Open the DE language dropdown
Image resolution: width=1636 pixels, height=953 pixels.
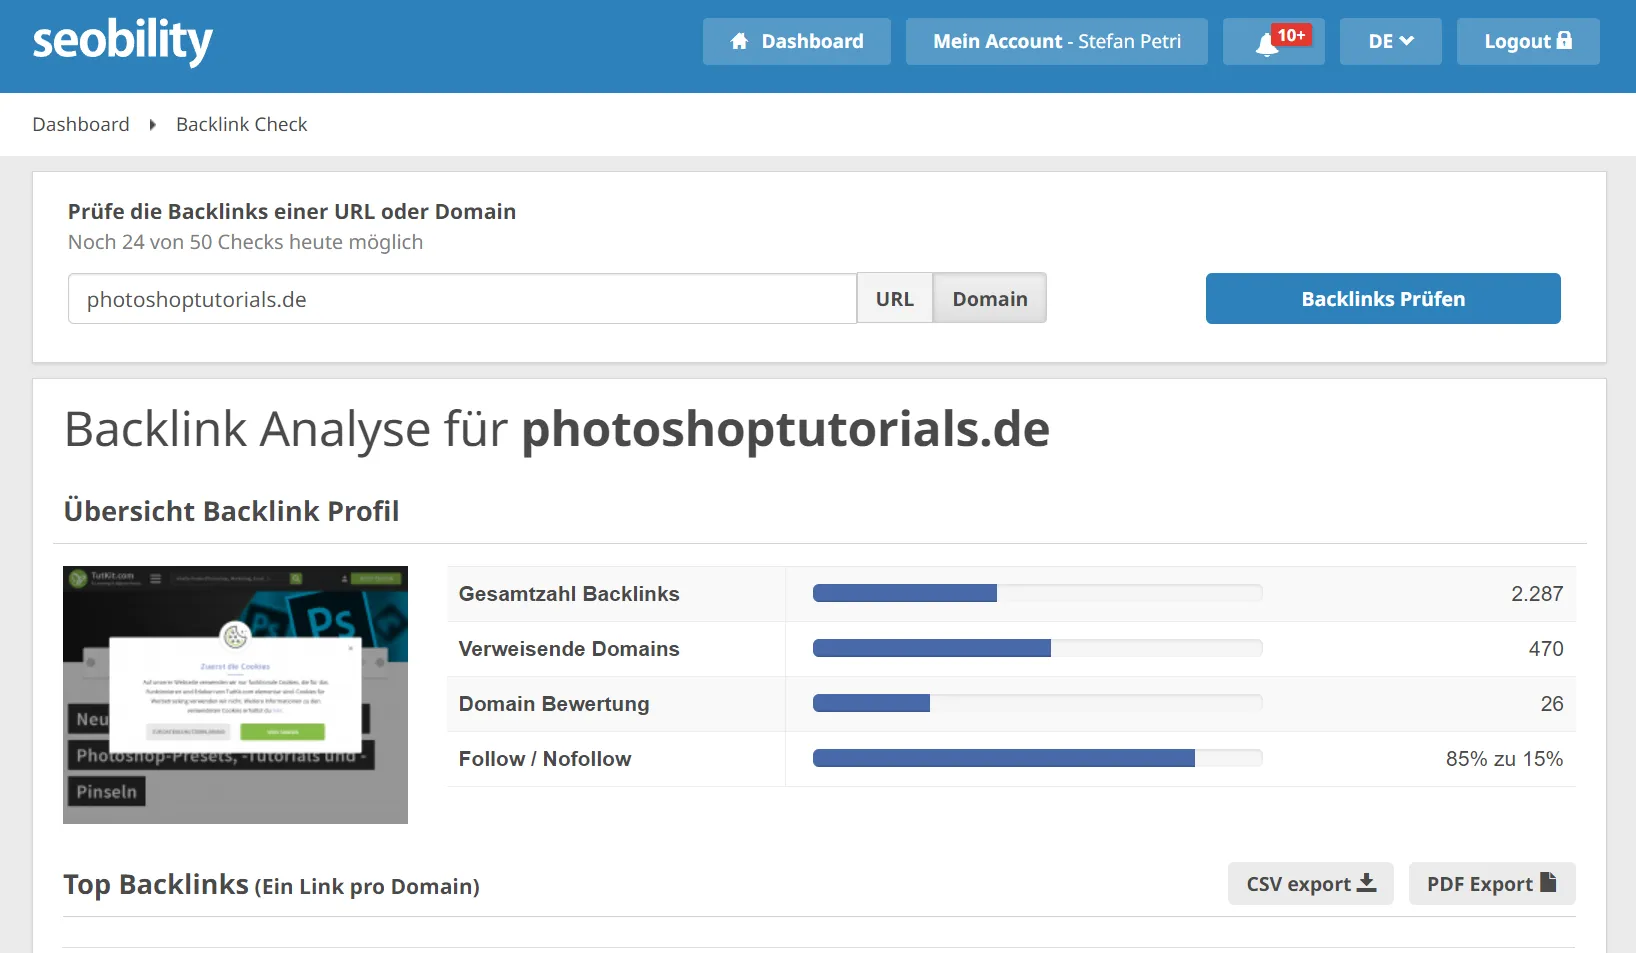click(x=1390, y=41)
